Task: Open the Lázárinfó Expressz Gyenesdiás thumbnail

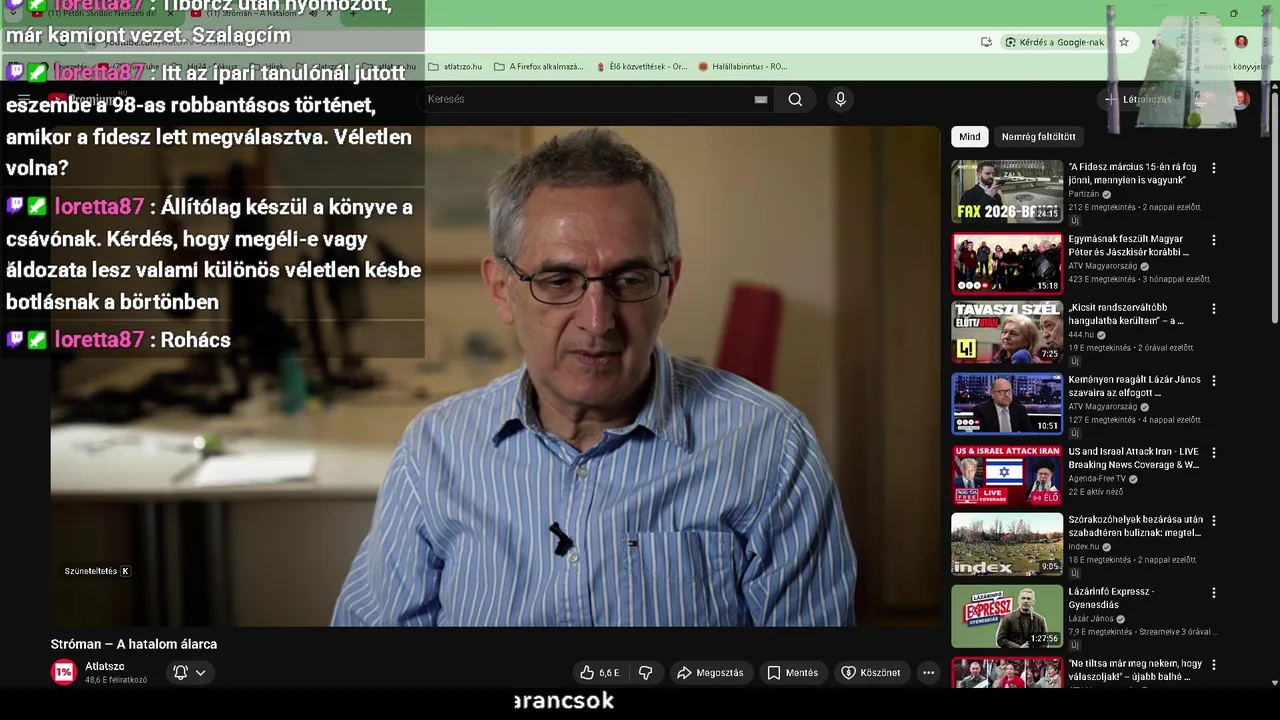Action: [1007, 616]
